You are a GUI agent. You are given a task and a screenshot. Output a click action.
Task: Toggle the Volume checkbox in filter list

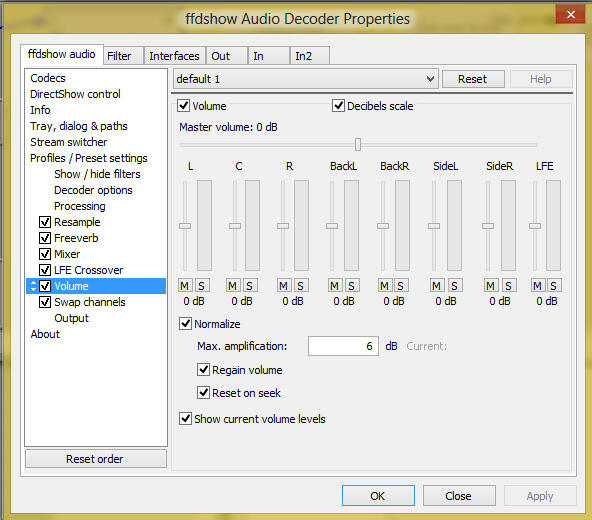pyautogui.click(x=45, y=286)
